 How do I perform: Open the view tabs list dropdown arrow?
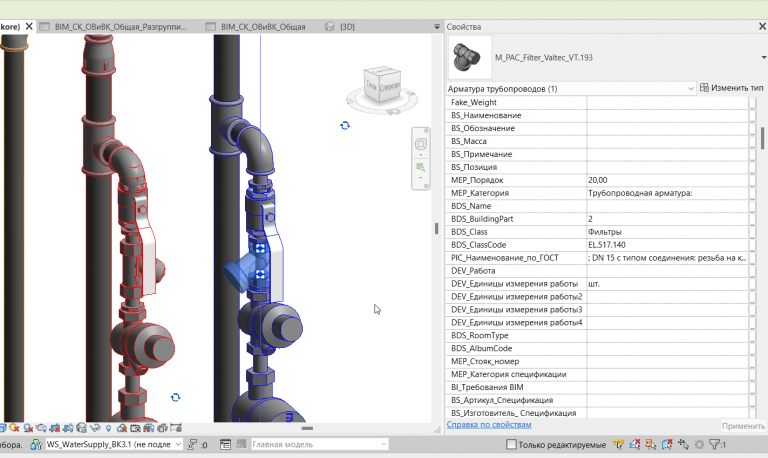click(437, 26)
